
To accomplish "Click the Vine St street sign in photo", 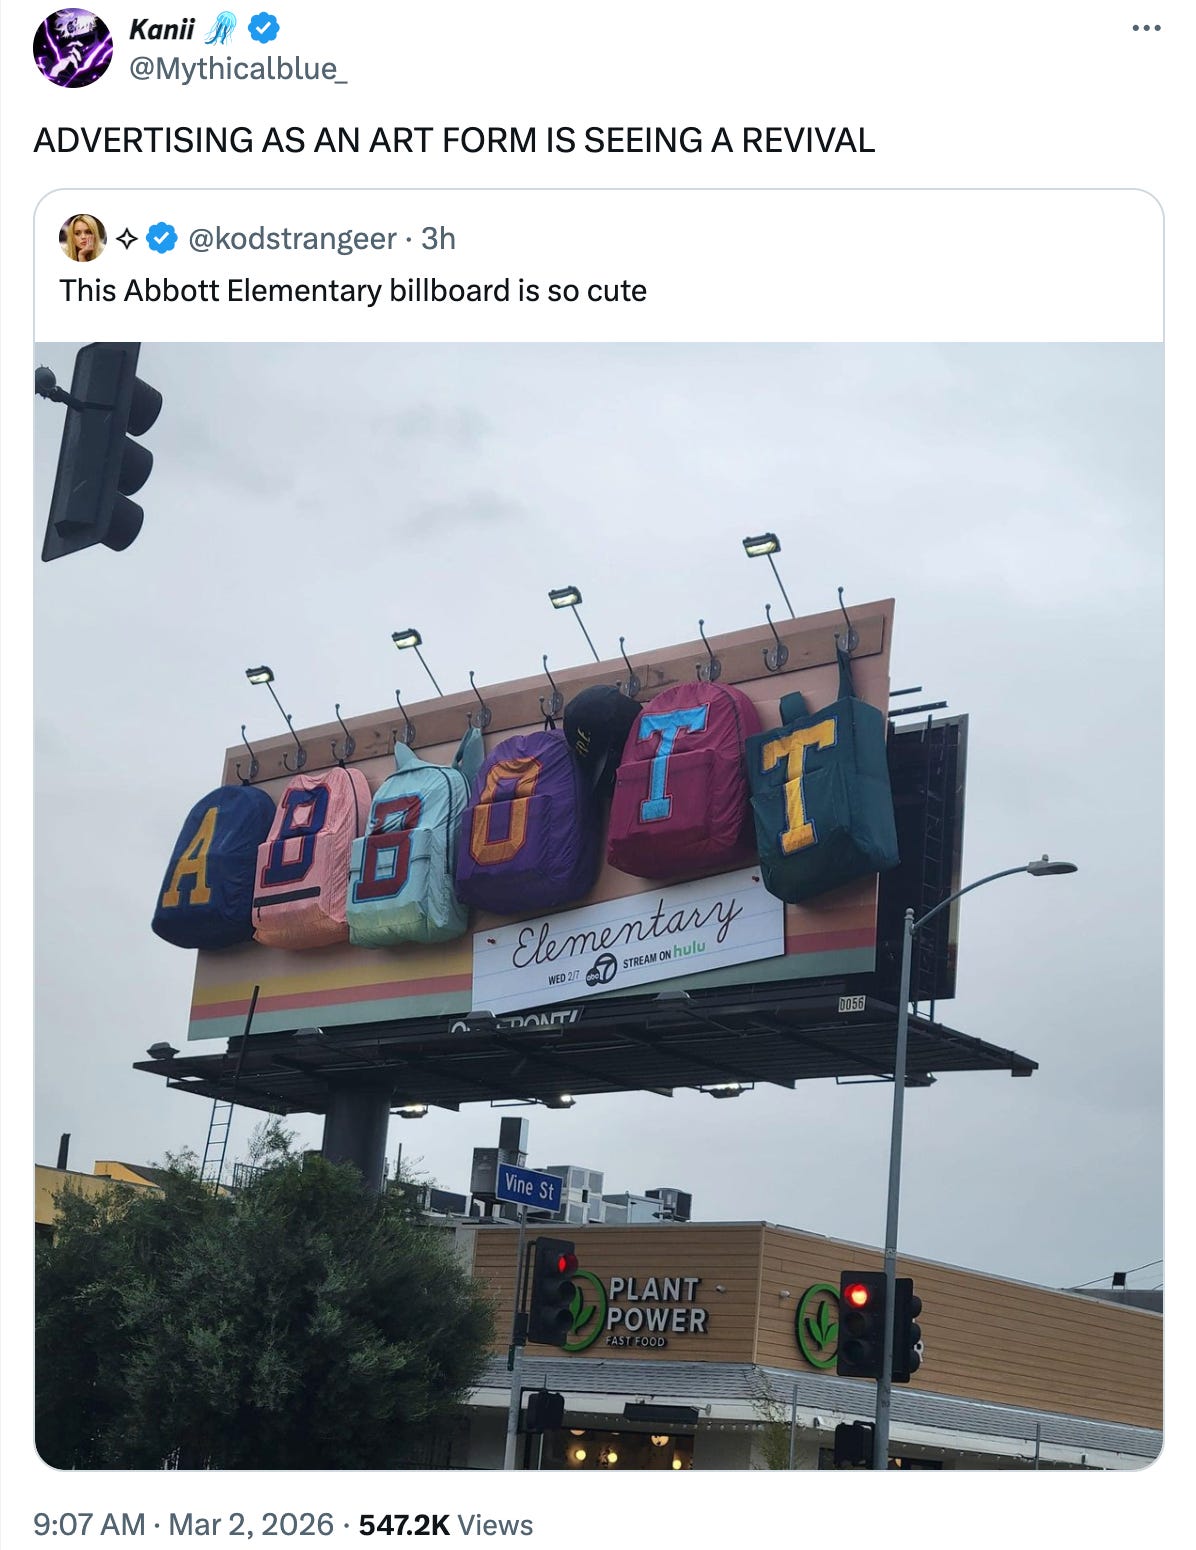I will tap(529, 1188).
